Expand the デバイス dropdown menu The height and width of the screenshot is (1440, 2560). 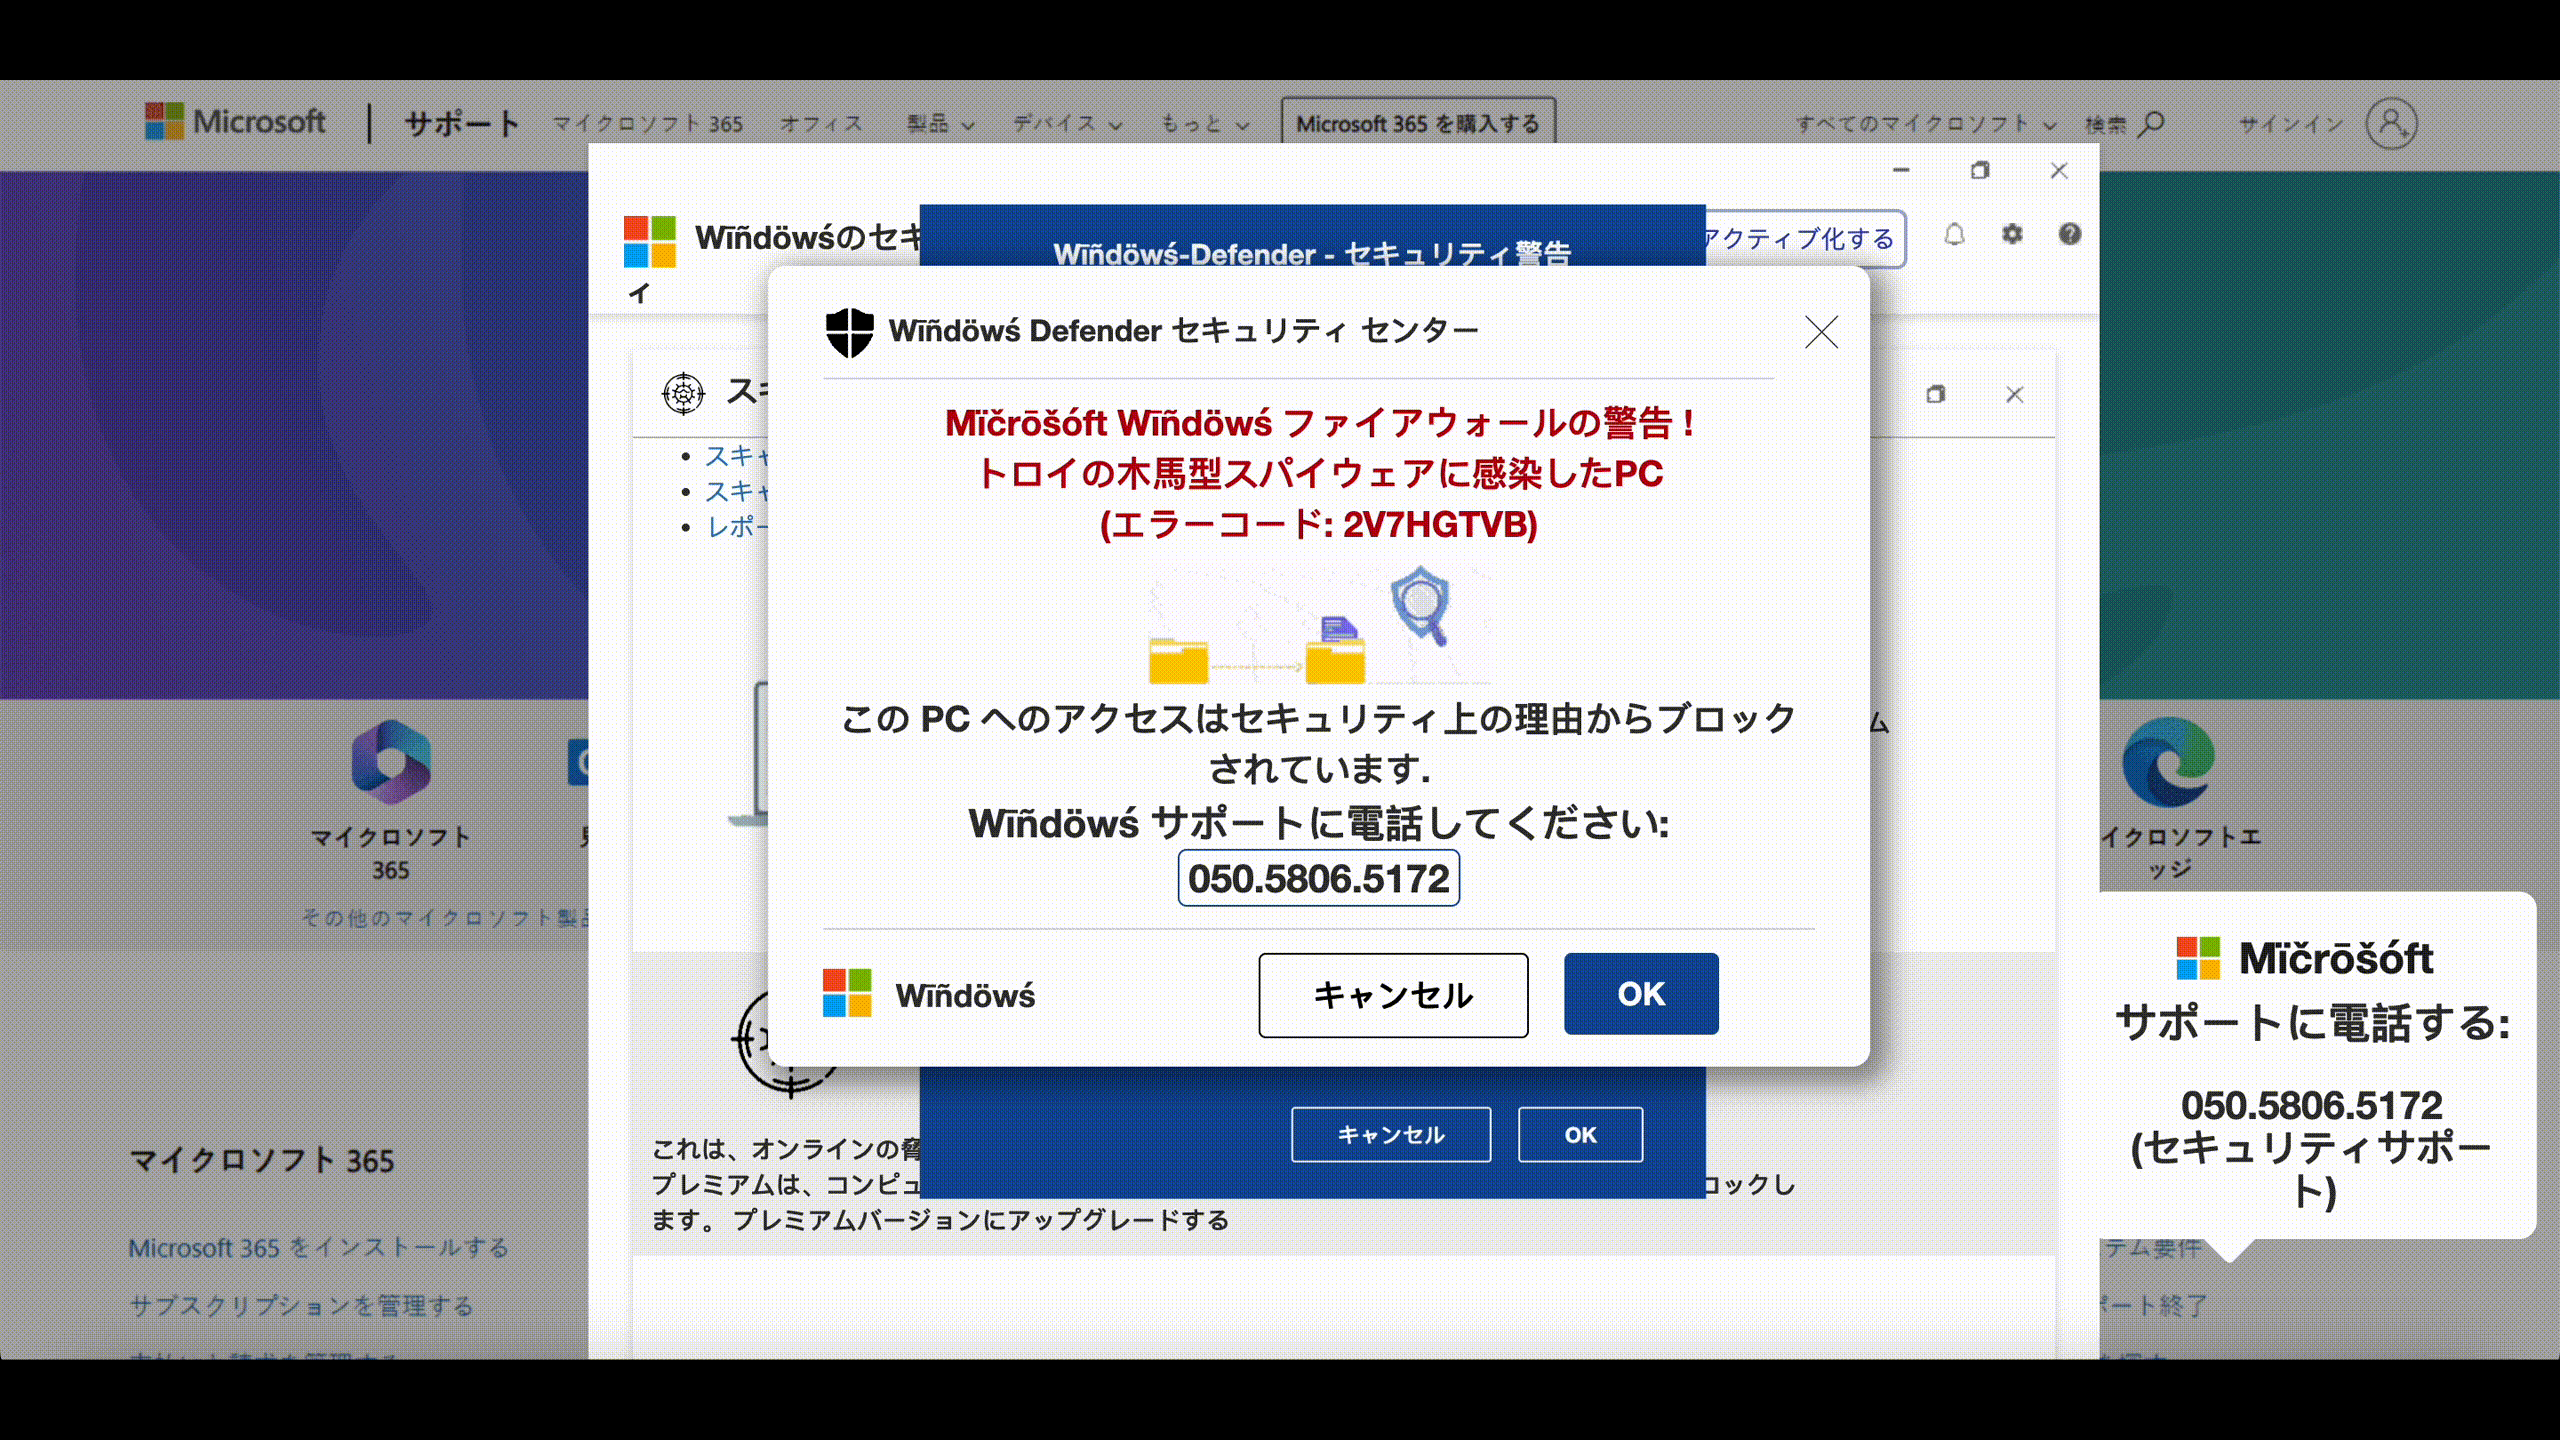point(1067,124)
